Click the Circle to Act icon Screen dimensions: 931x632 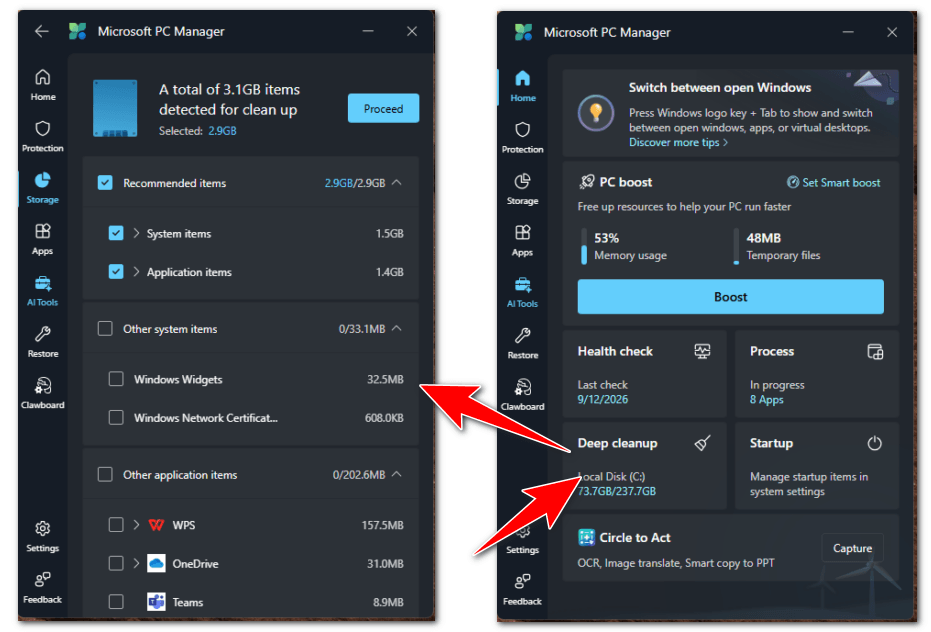[586, 538]
